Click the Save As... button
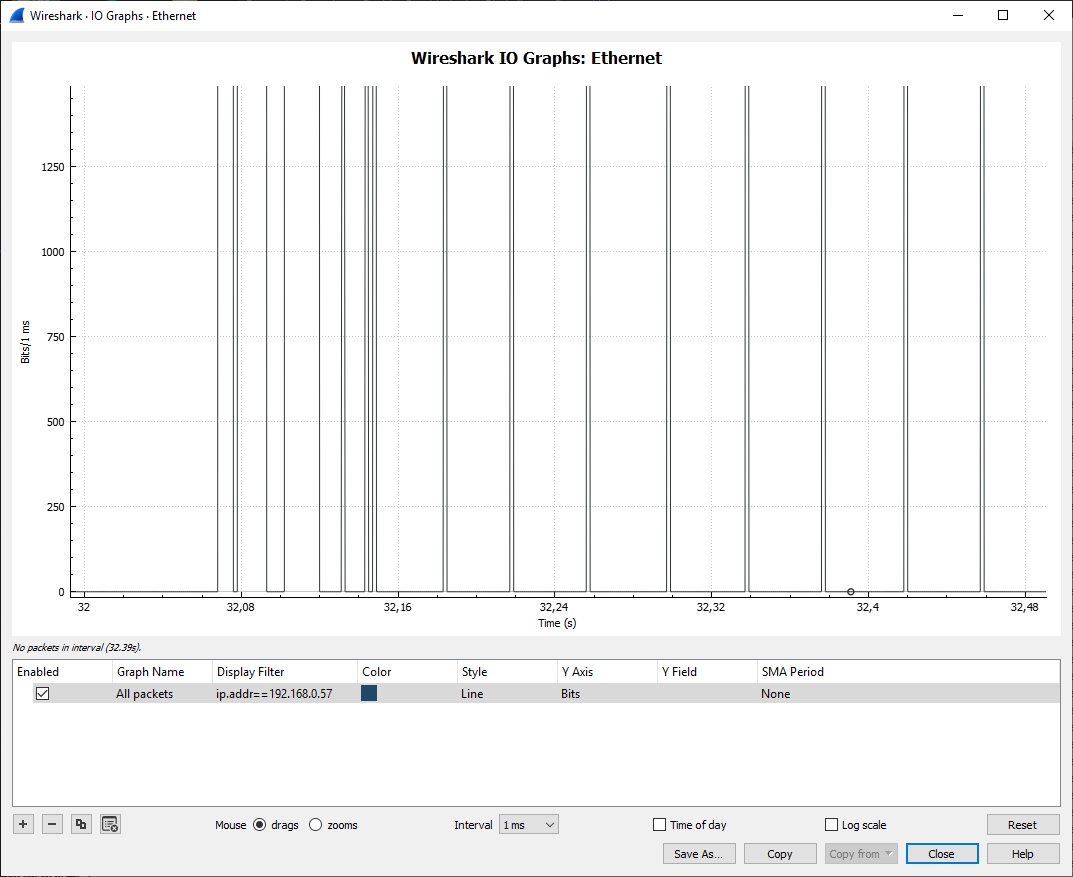The width and height of the screenshot is (1073, 877). click(x=699, y=854)
